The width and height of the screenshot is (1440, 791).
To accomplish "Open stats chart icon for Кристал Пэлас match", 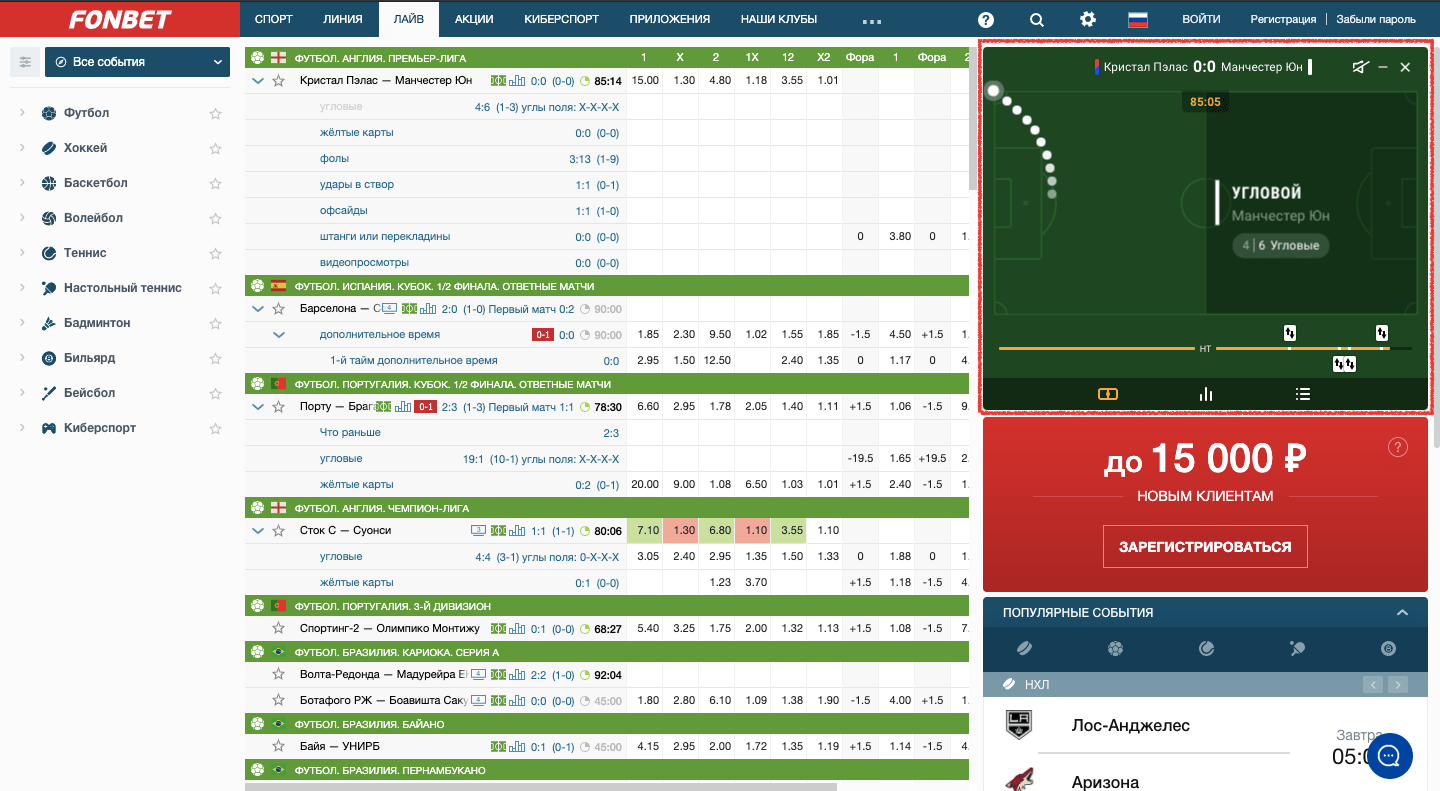I will (517, 81).
